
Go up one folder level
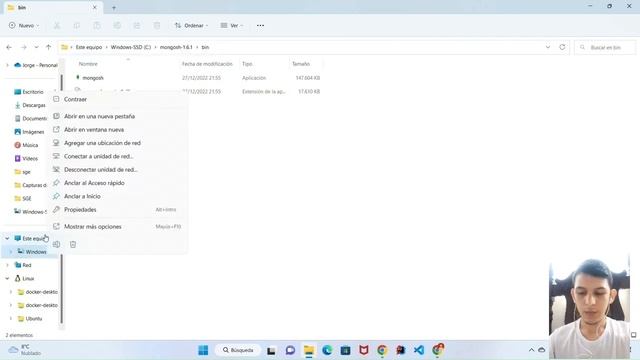pos(49,47)
